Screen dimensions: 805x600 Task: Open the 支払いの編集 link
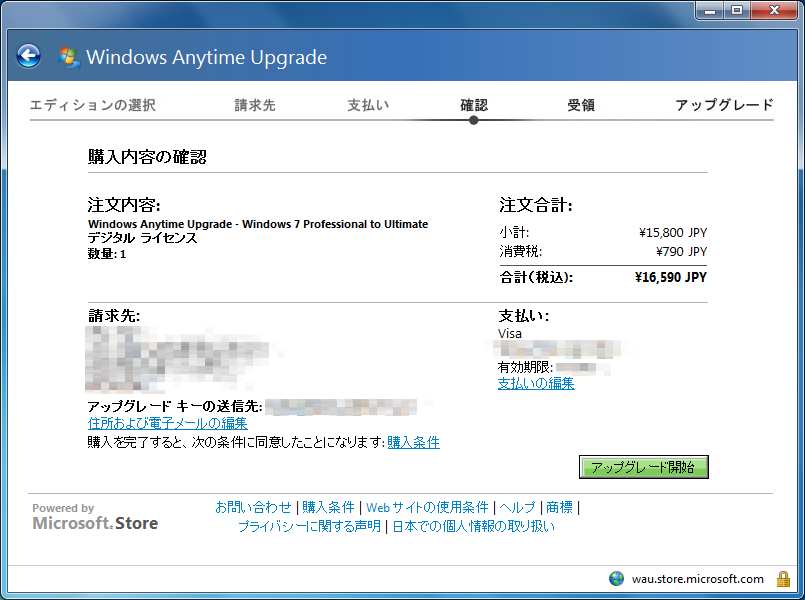click(x=536, y=383)
